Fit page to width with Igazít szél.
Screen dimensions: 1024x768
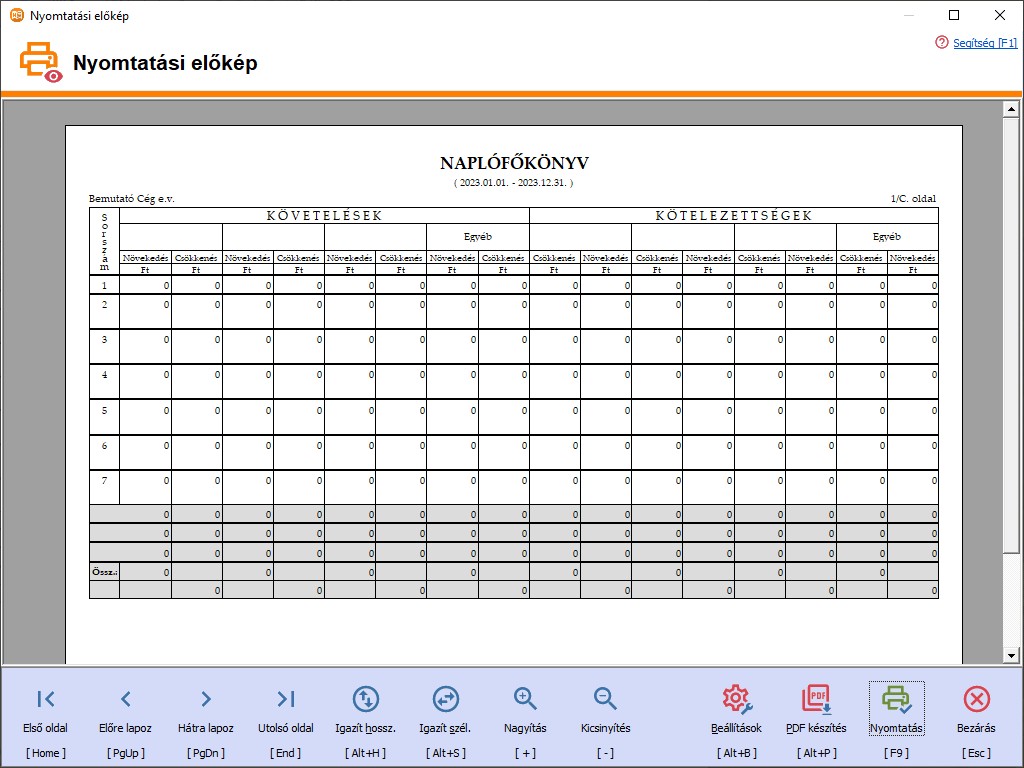click(445, 699)
